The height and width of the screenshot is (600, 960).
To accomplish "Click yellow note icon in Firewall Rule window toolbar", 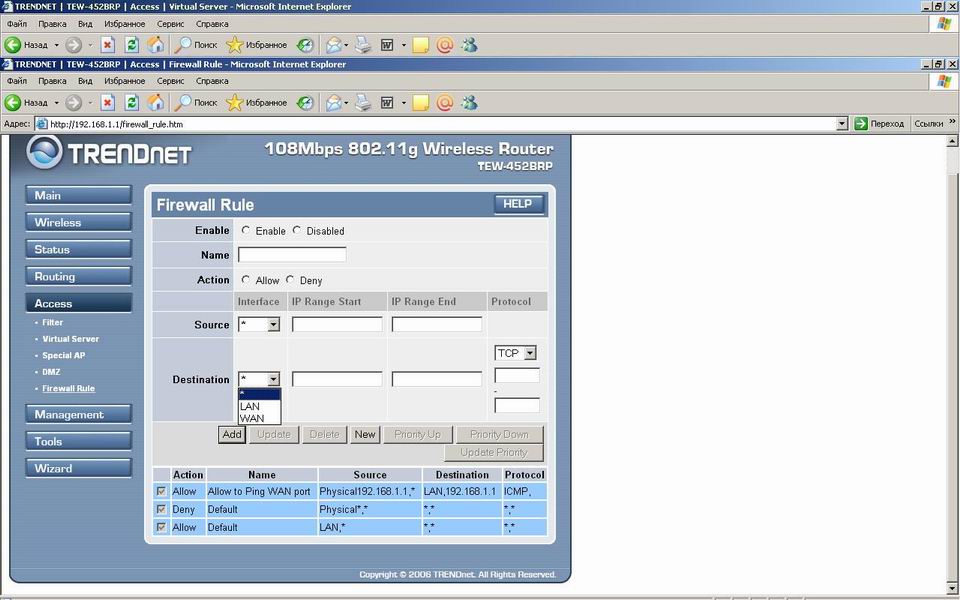I will [x=421, y=103].
